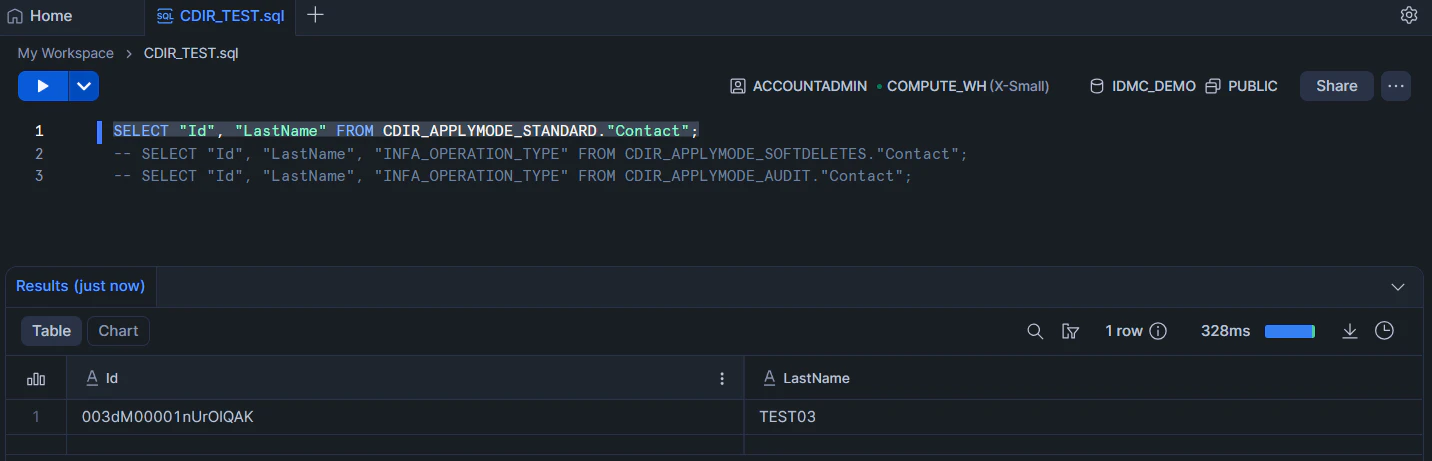Download the query results
The width and height of the screenshot is (1432, 461).
1349,331
